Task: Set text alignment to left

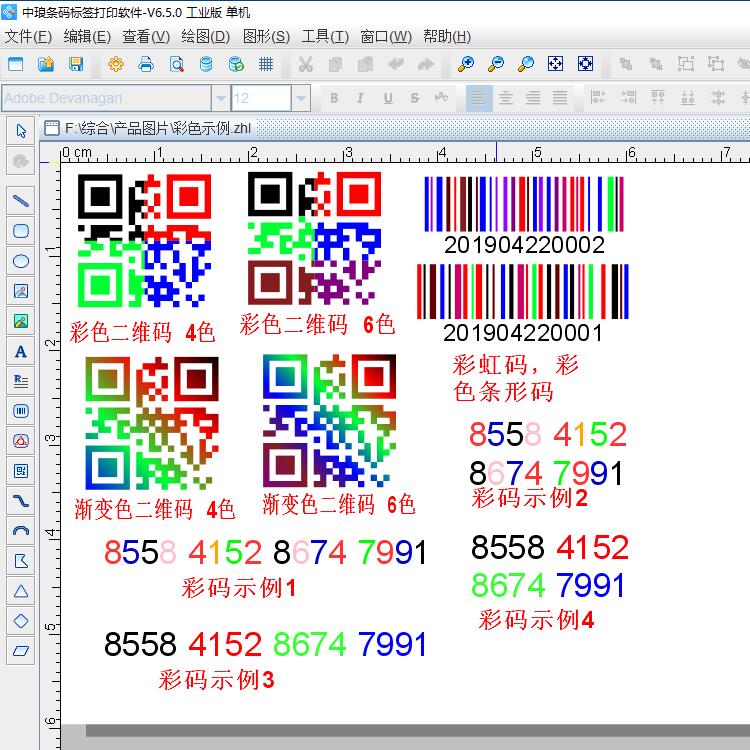Action: (478, 98)
